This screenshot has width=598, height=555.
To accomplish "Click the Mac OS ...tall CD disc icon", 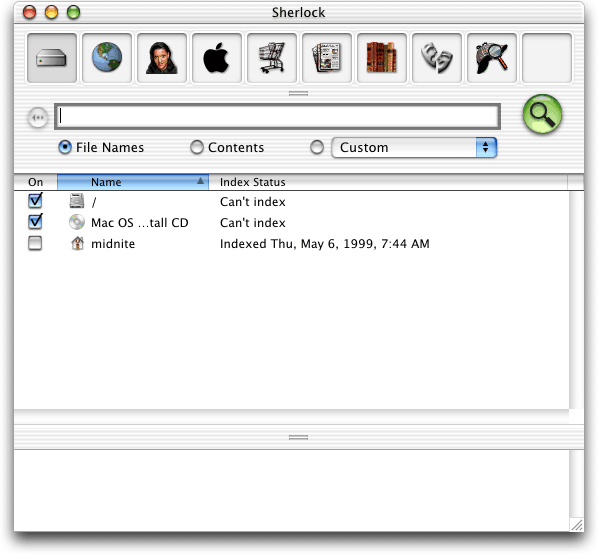I will pos(77,222).
